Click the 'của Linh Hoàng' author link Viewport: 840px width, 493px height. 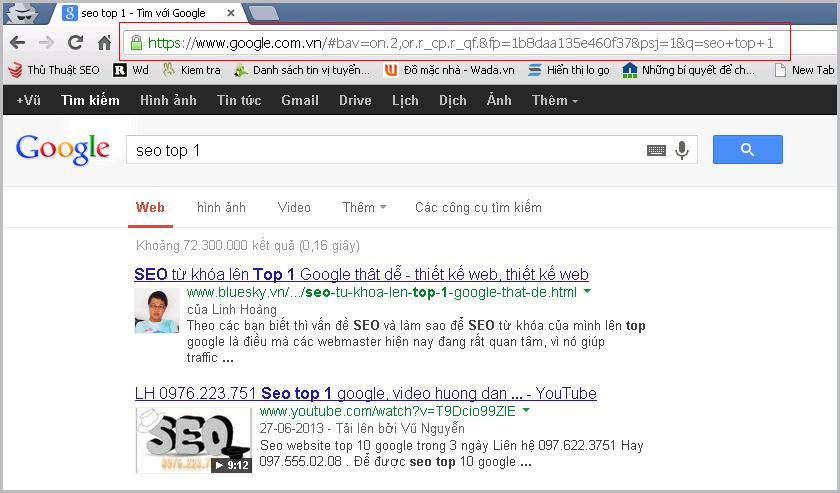(232, 309)
